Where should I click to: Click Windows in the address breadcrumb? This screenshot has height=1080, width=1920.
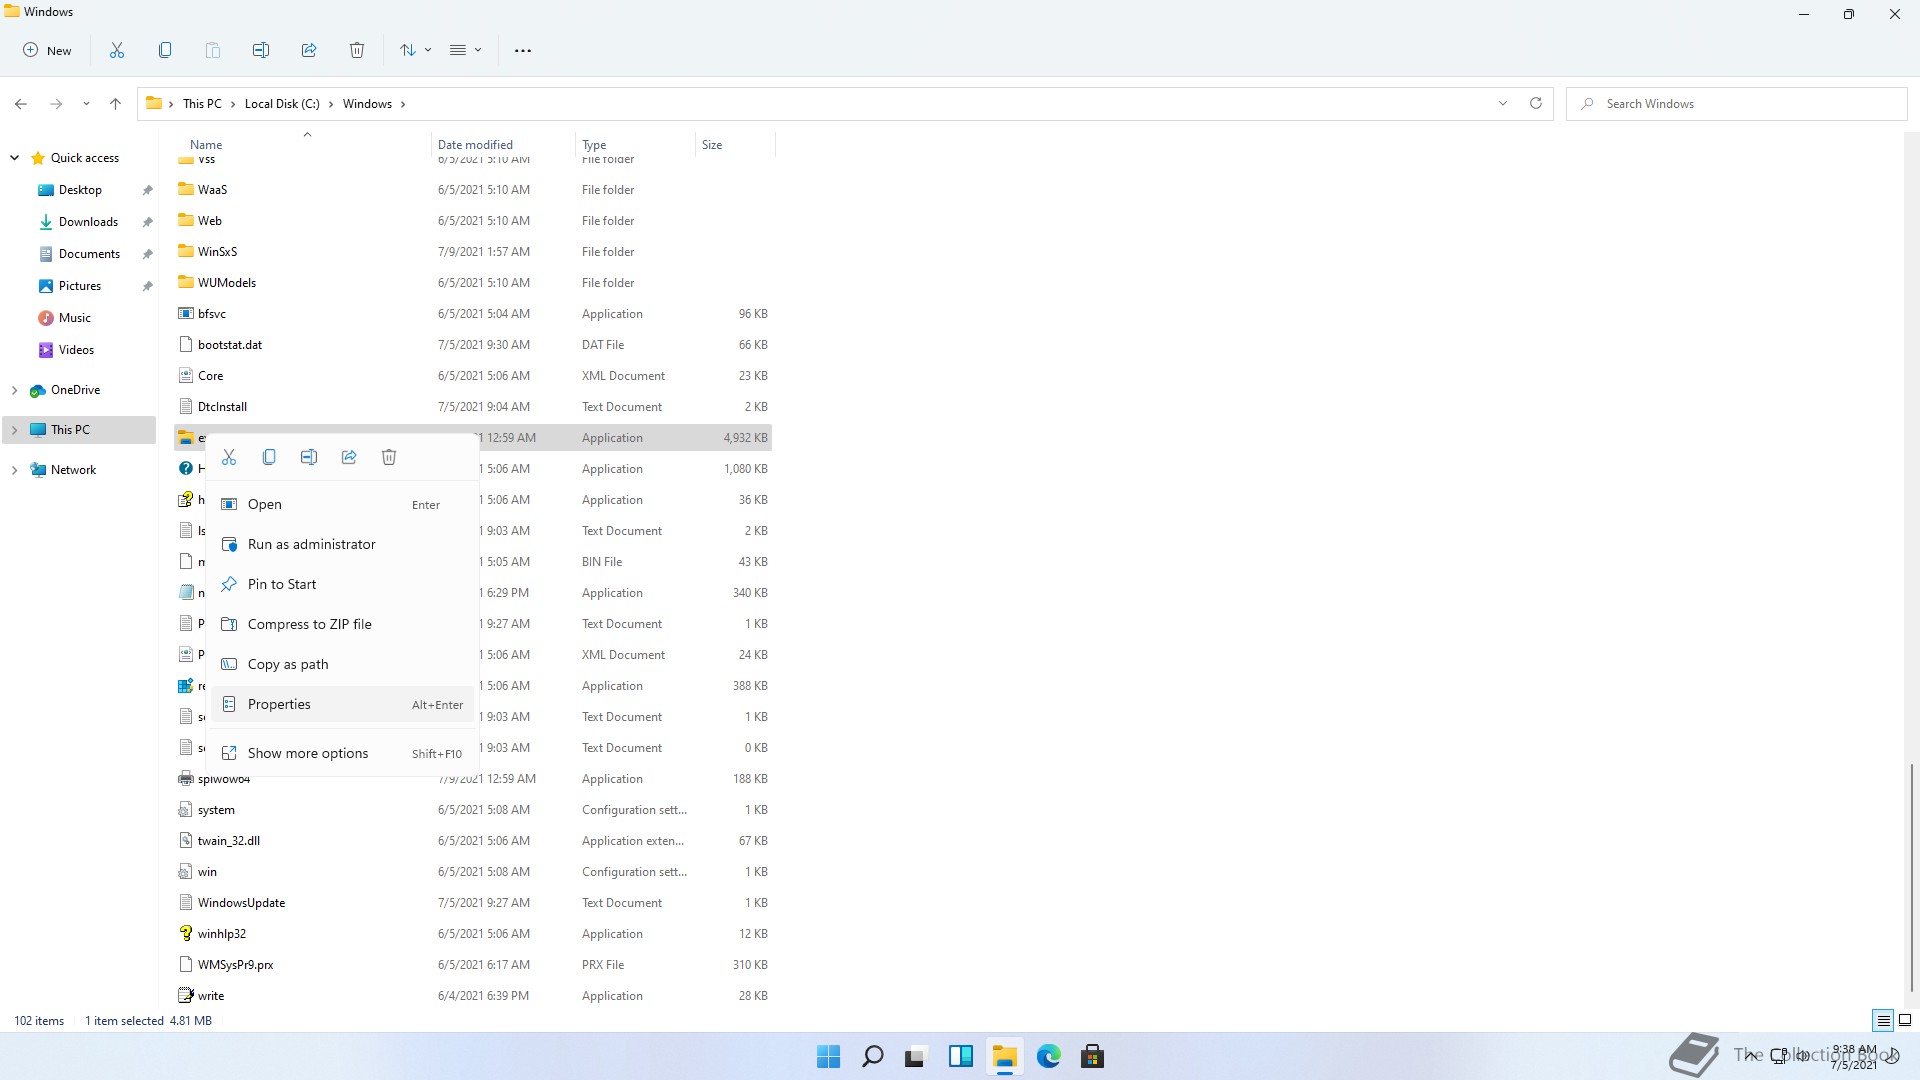click(x=367, y=104)
